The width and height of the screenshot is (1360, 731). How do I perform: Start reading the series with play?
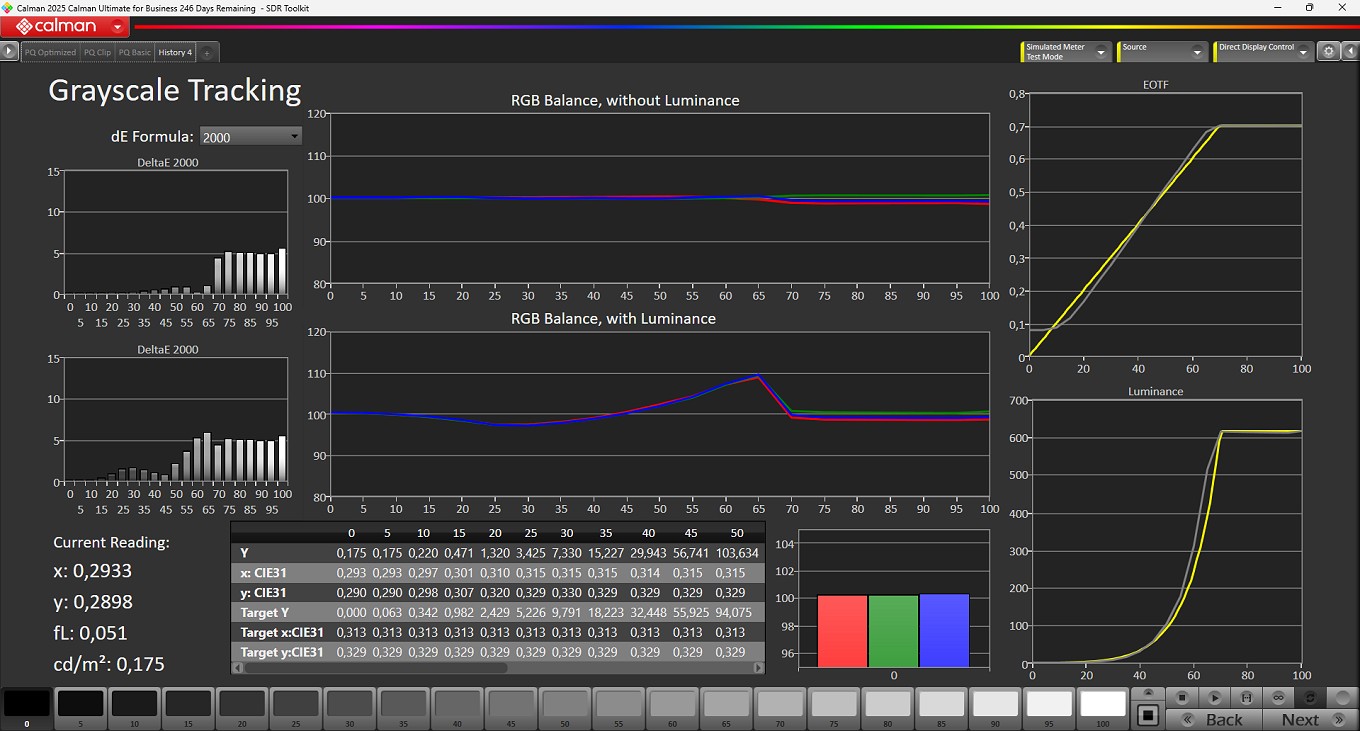(x=1214, y=697)
